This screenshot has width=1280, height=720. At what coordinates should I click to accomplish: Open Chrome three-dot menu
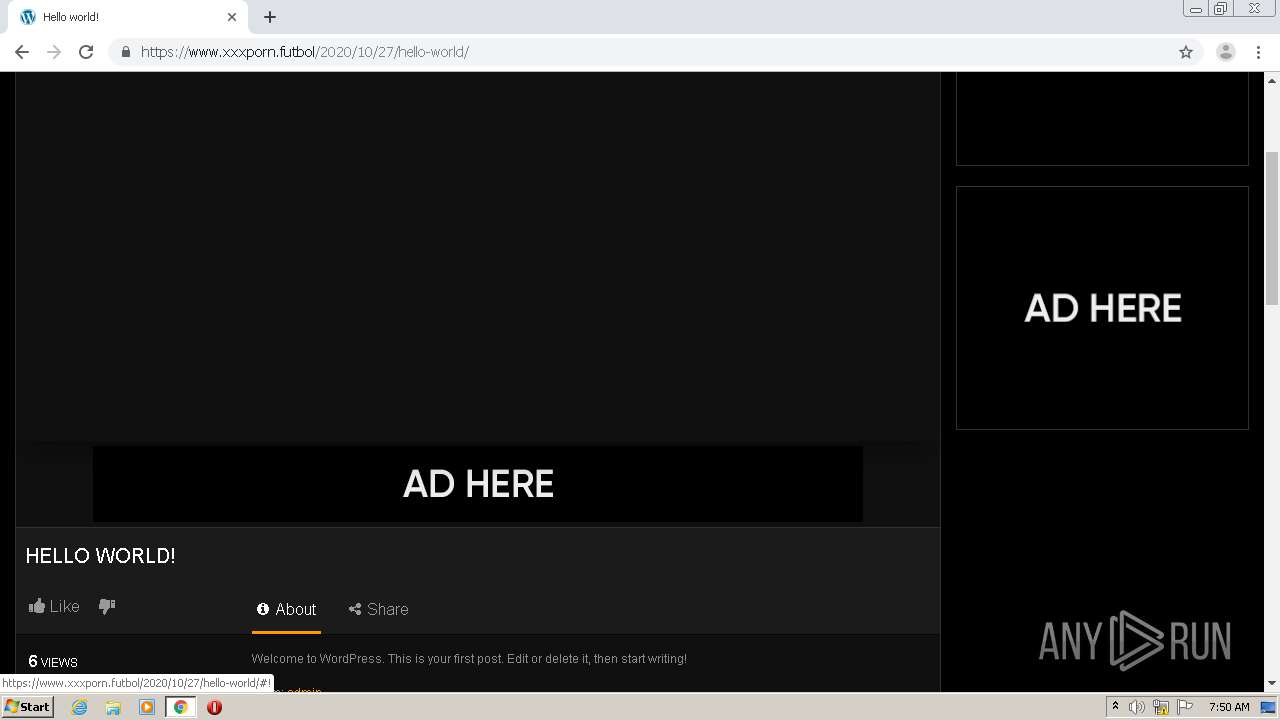[x=1259, y=52]
